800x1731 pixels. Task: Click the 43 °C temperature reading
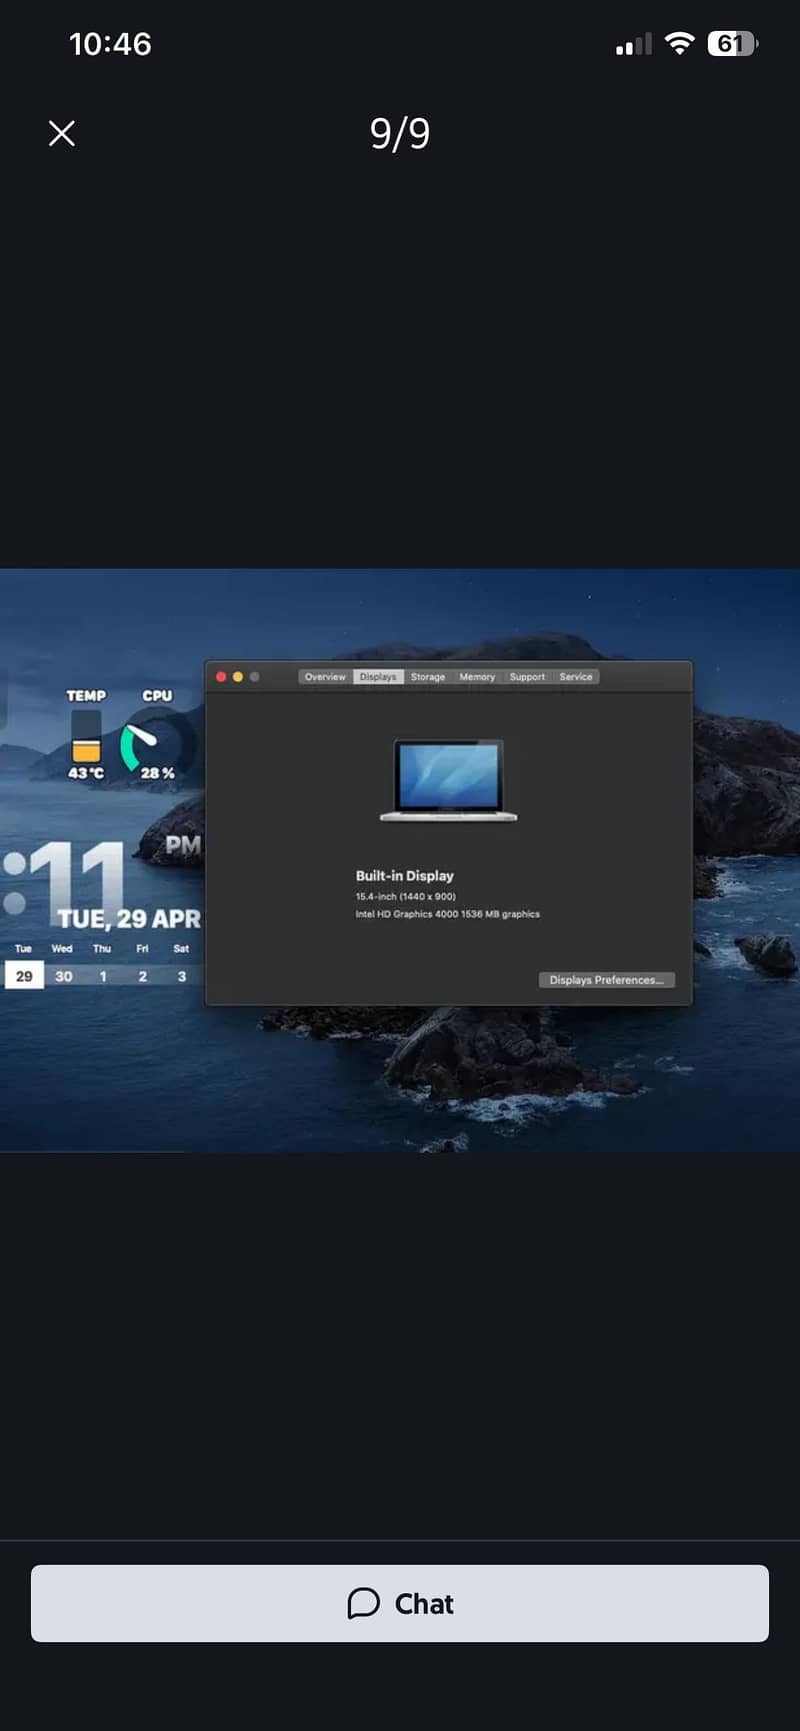86,773
